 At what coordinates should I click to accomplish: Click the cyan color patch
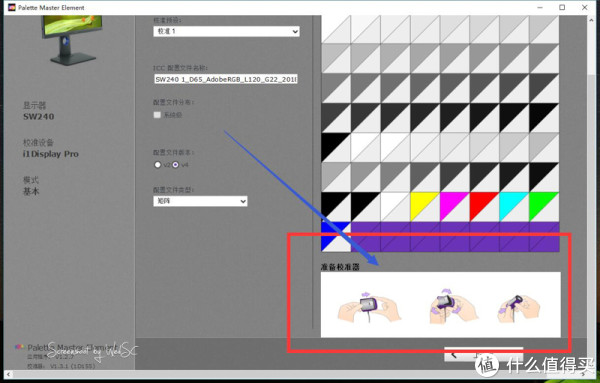[514, 207]
